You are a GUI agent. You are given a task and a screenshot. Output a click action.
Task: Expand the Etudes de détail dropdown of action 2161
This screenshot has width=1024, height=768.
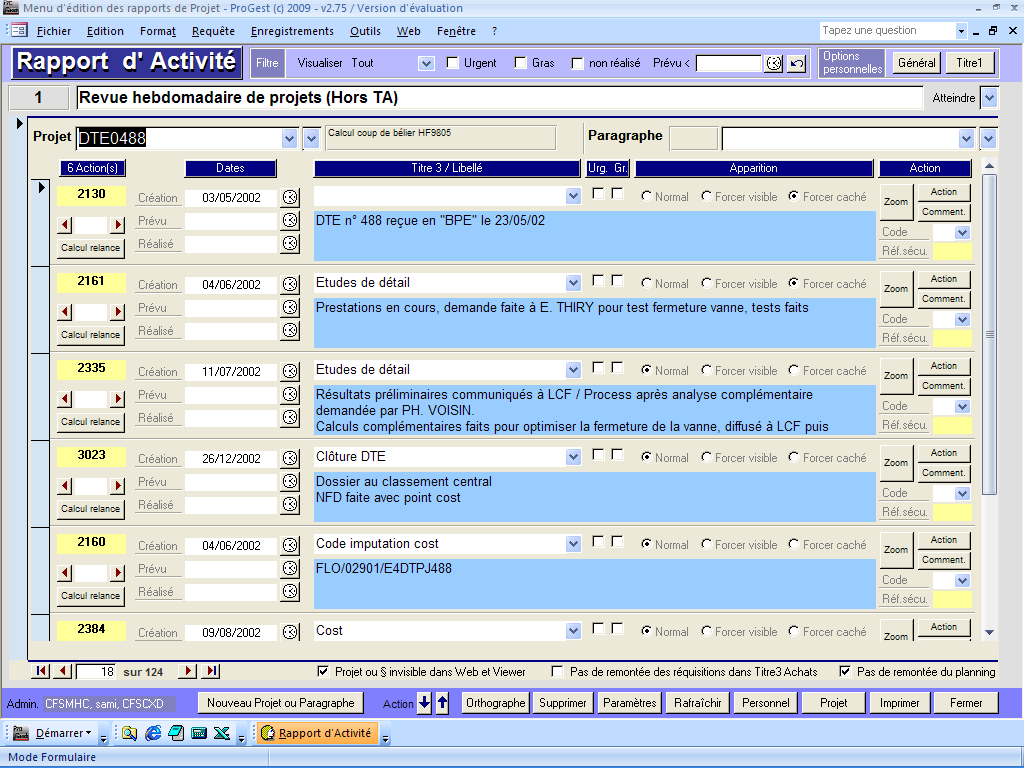click(x=573, y=283)
